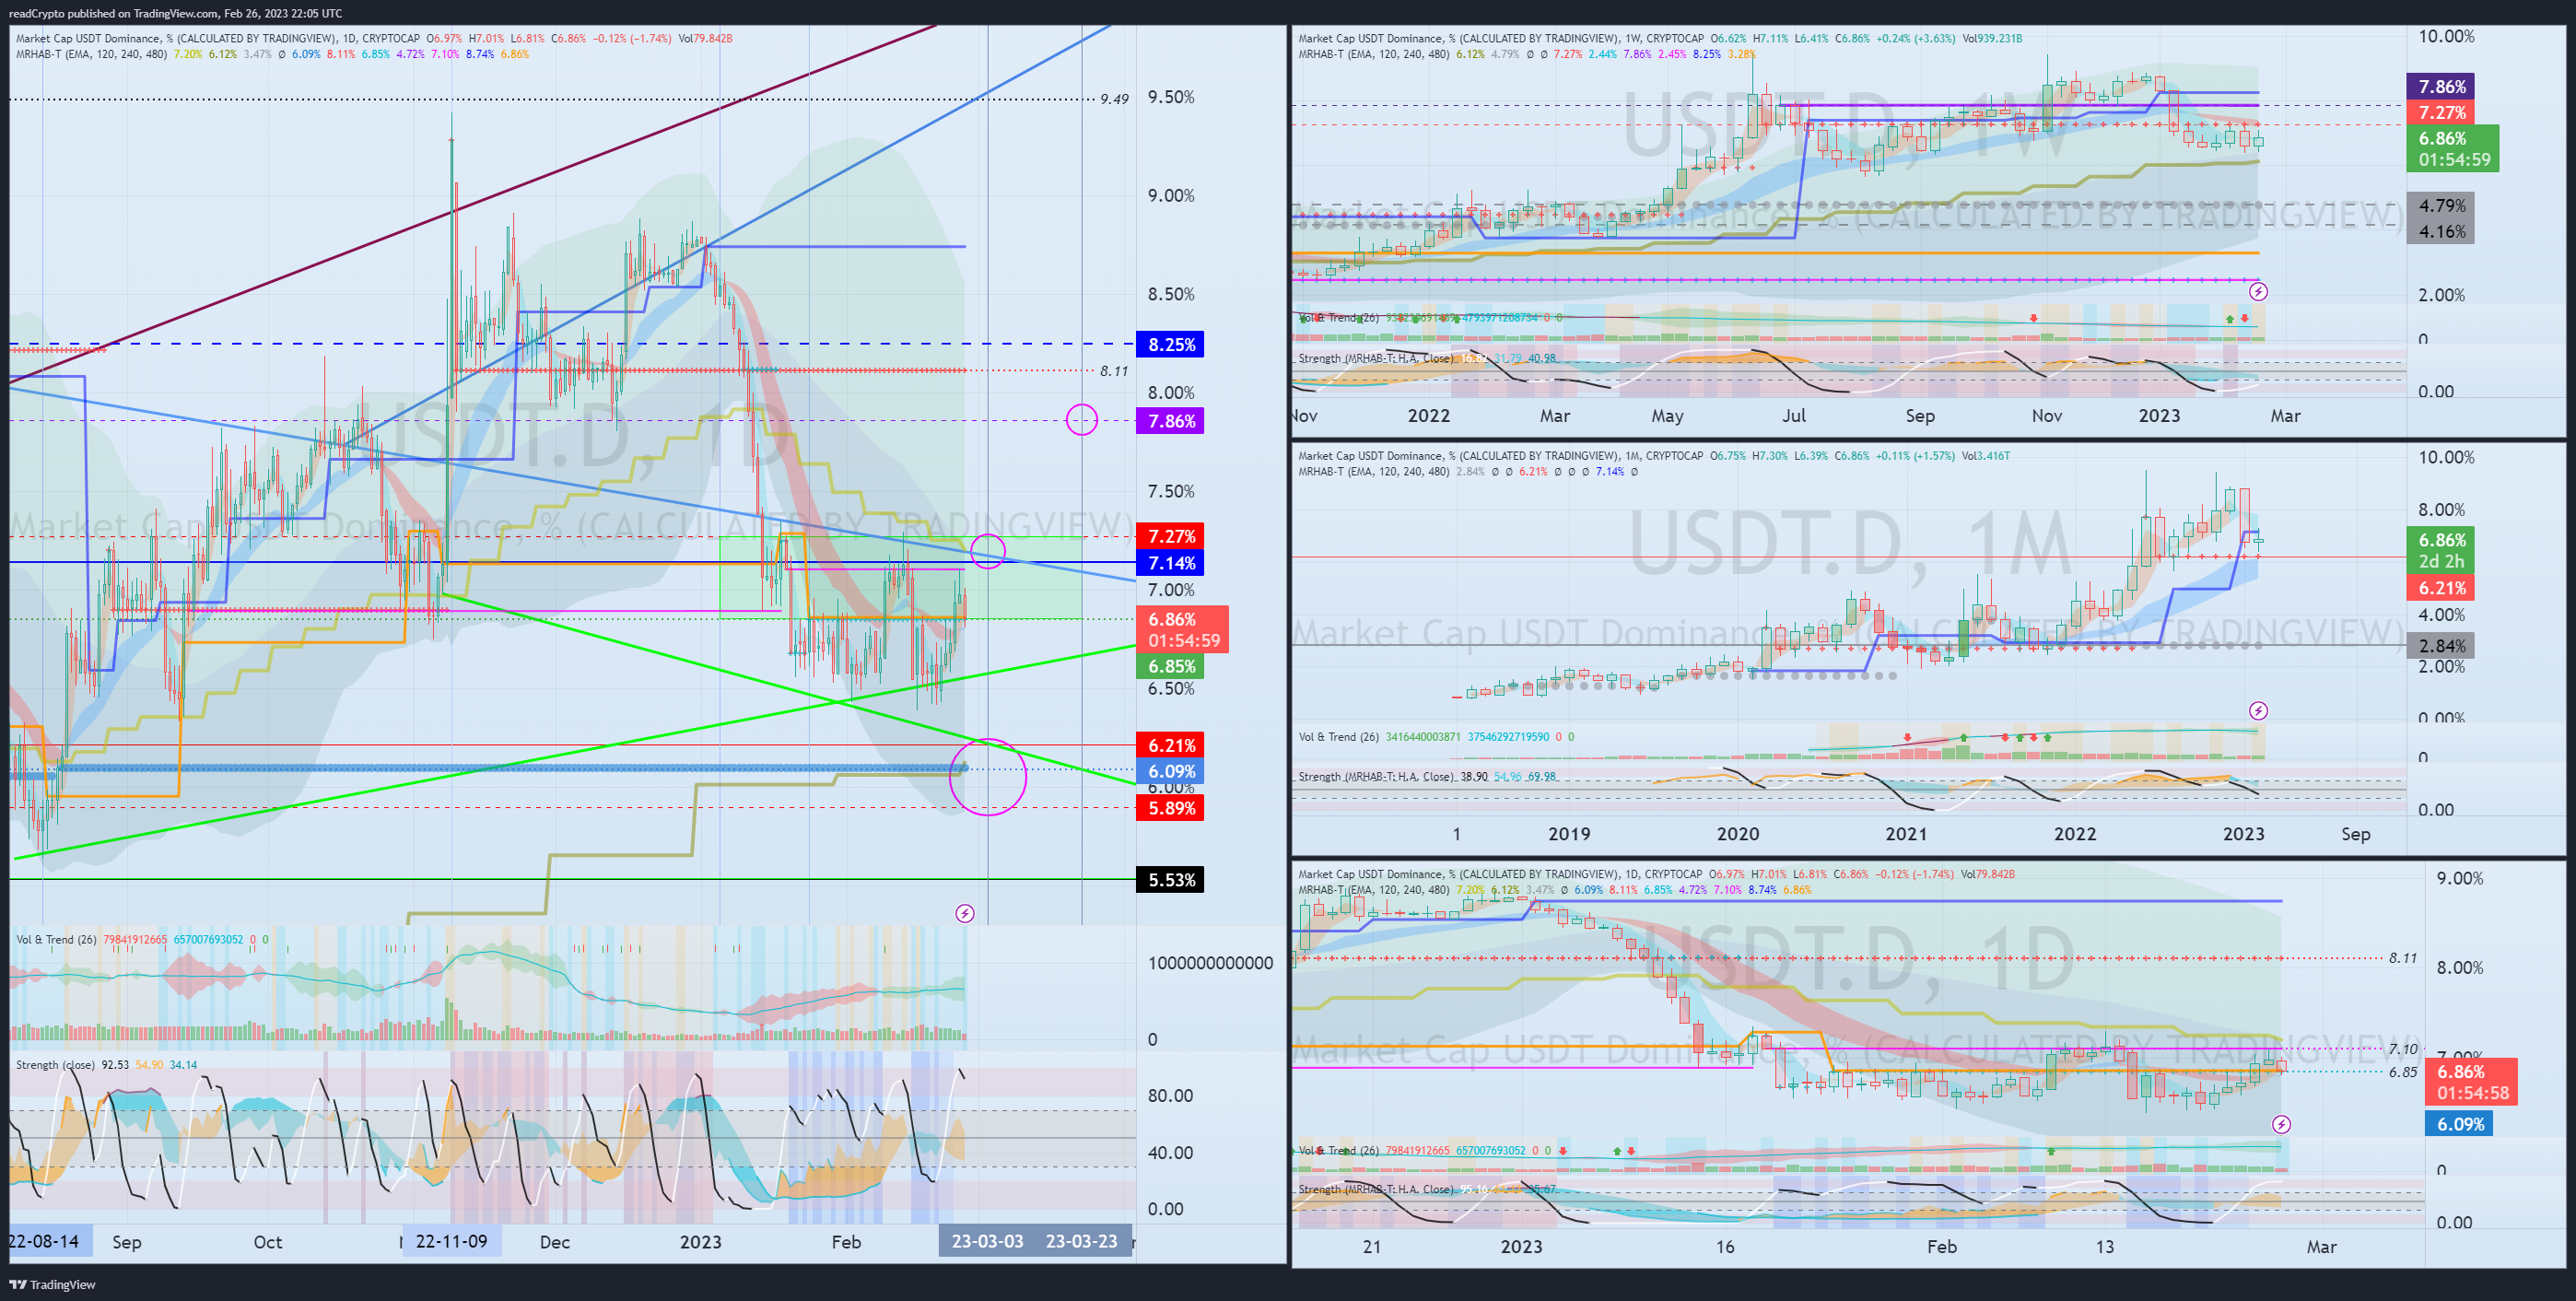Click the large magenta circle near 6.09% level

(x=988, y=776)
